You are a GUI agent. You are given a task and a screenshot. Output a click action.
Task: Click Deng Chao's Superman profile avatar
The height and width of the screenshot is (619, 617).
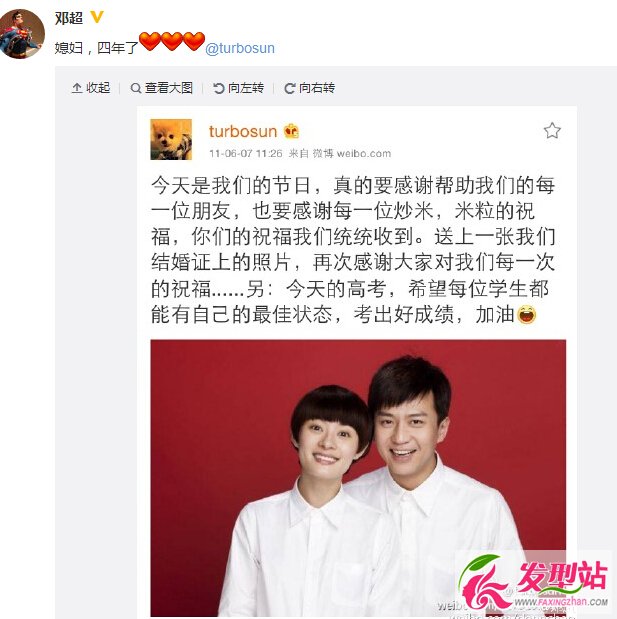point(21,34)
